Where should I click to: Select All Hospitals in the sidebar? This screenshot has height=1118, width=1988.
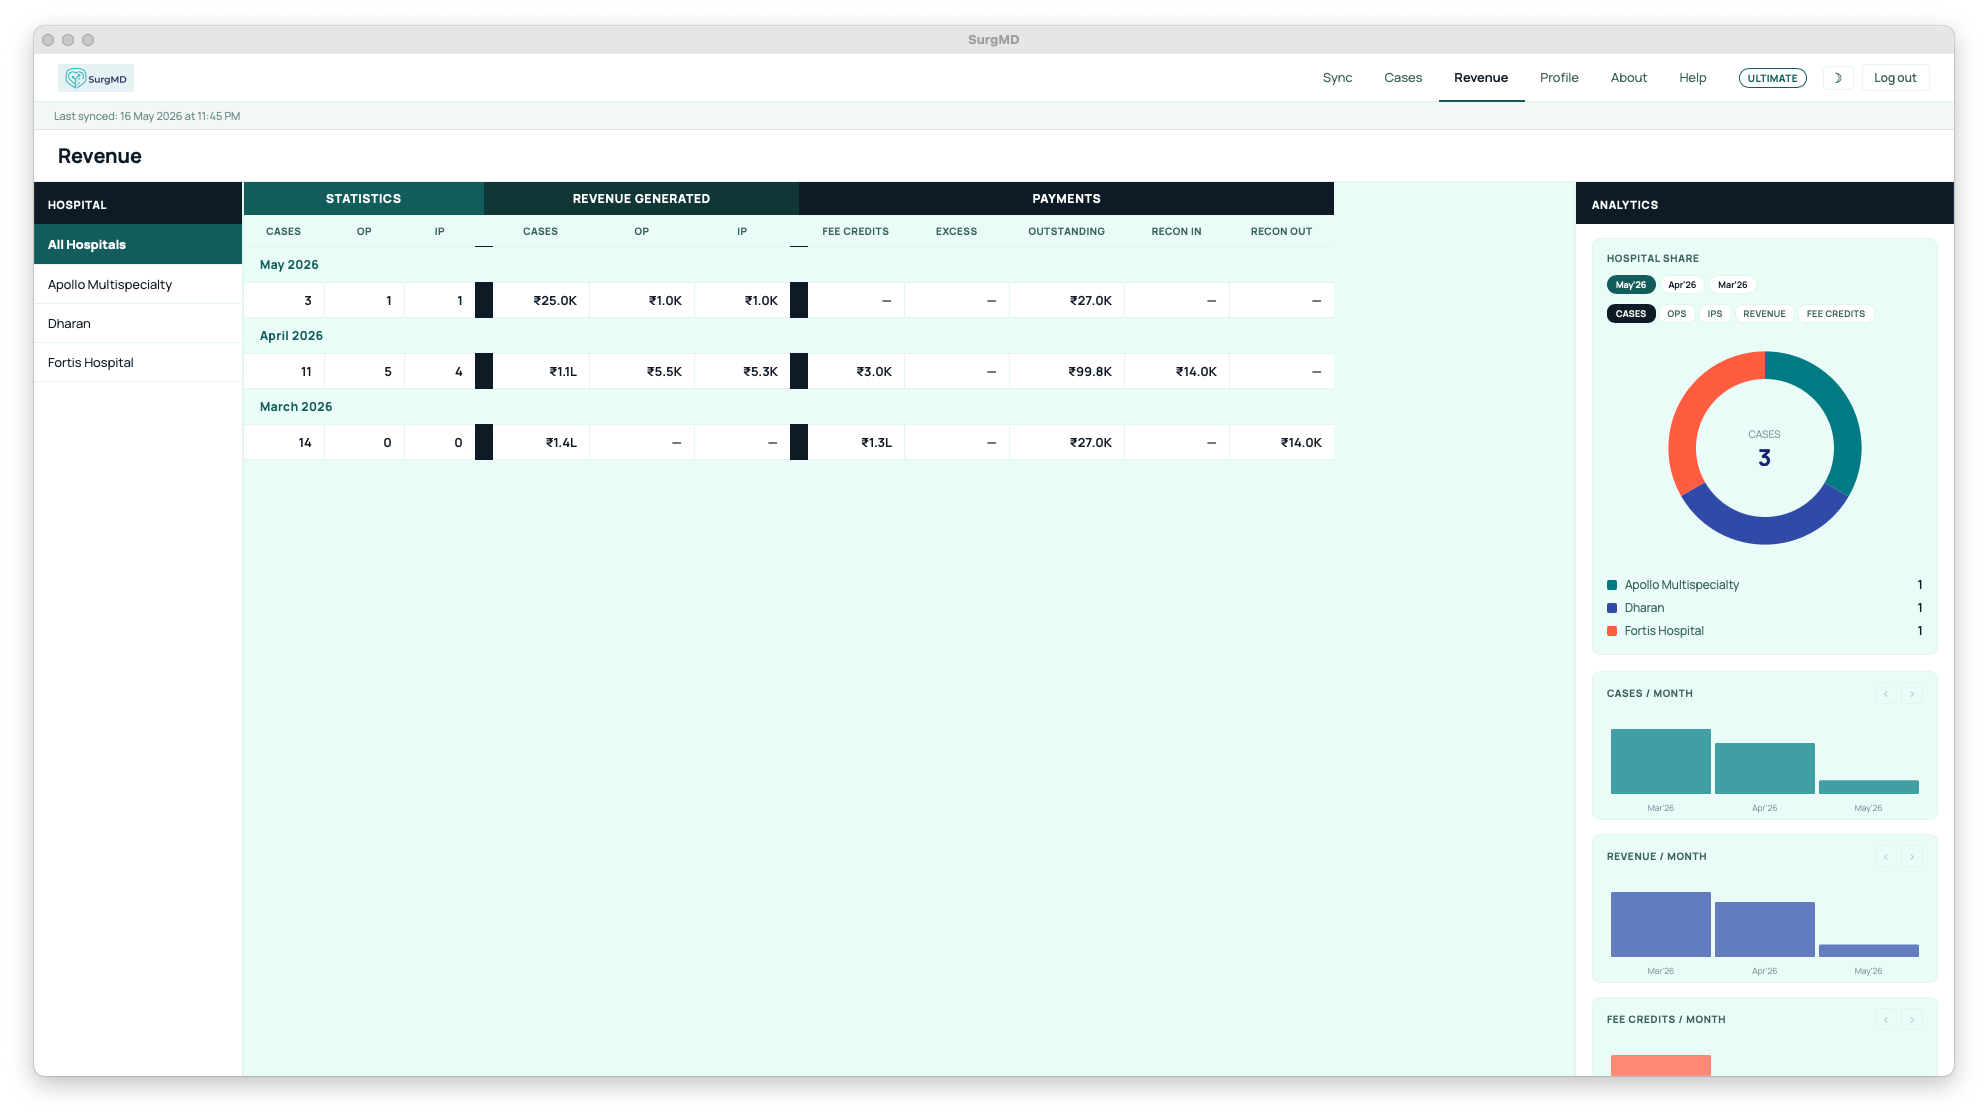tap(138, 245)
